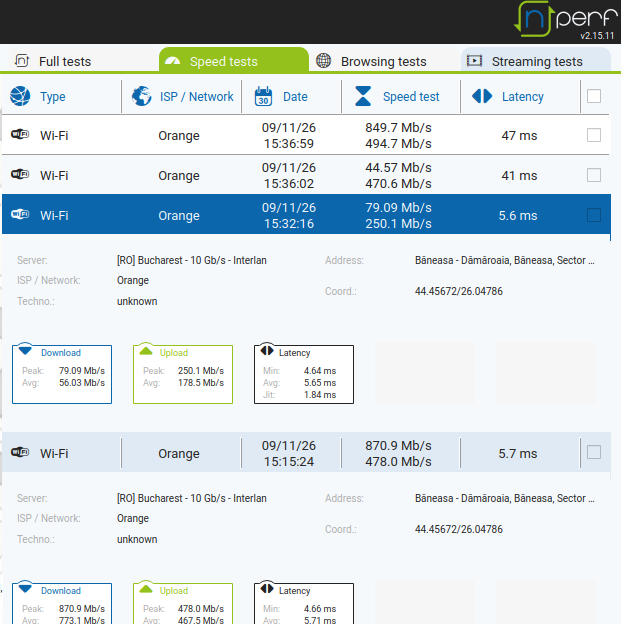
Task: Tick the checkbox for the 15:15:24 test
Action: tap(594, 452)
